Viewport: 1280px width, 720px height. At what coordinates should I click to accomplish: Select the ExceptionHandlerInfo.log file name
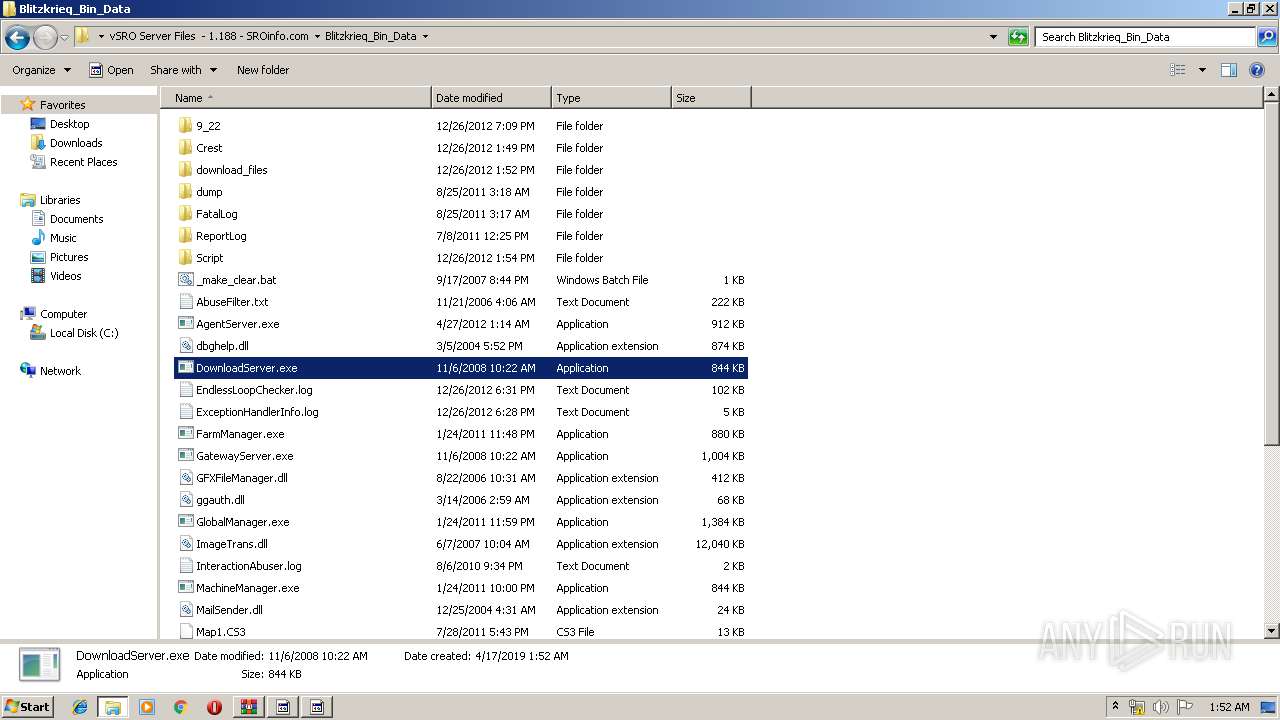click(x=257, y=412)
